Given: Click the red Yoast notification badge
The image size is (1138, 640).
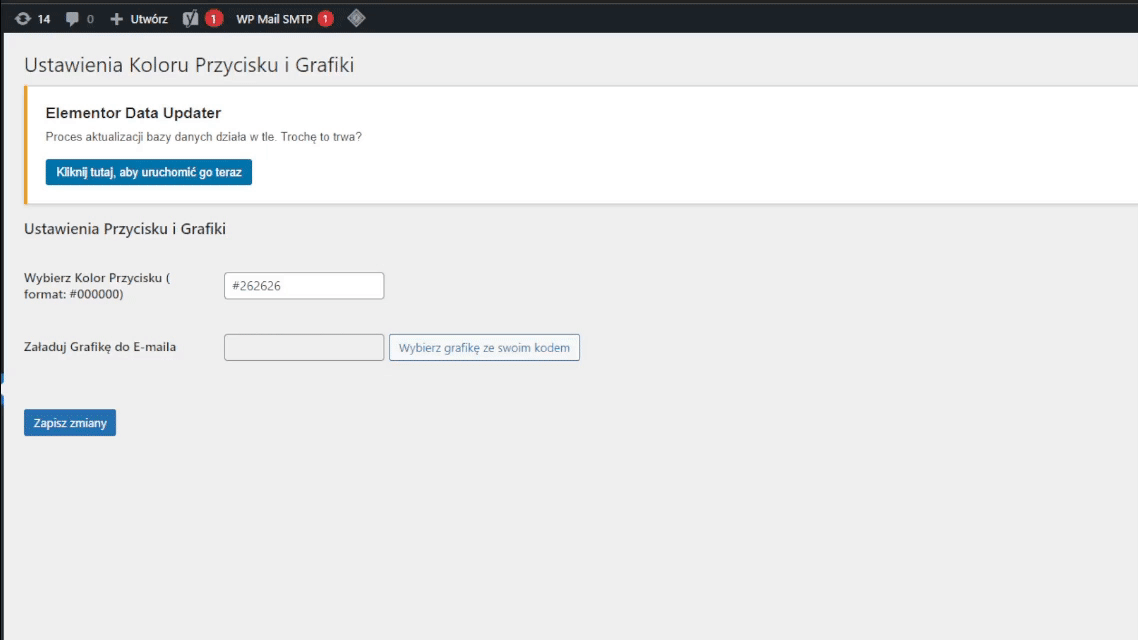Looking at the screenshot, I should (x=214, y=19).
